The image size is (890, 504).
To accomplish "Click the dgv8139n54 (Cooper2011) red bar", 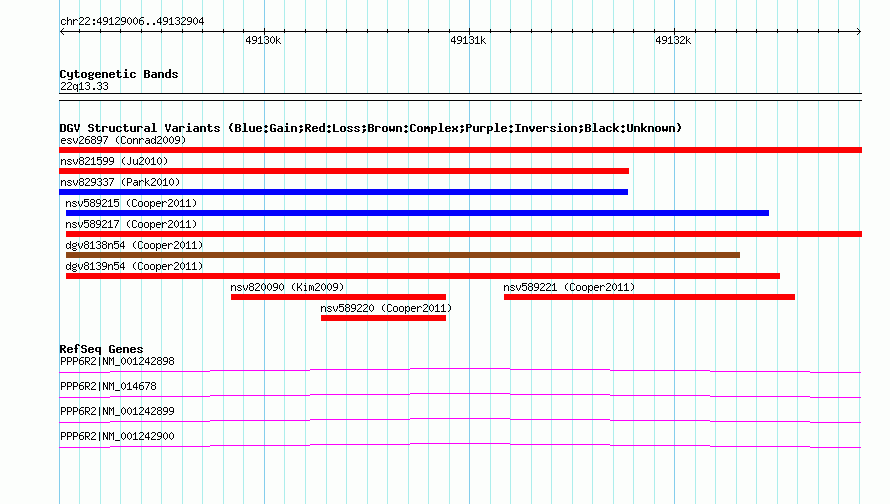I will point(423,276).
